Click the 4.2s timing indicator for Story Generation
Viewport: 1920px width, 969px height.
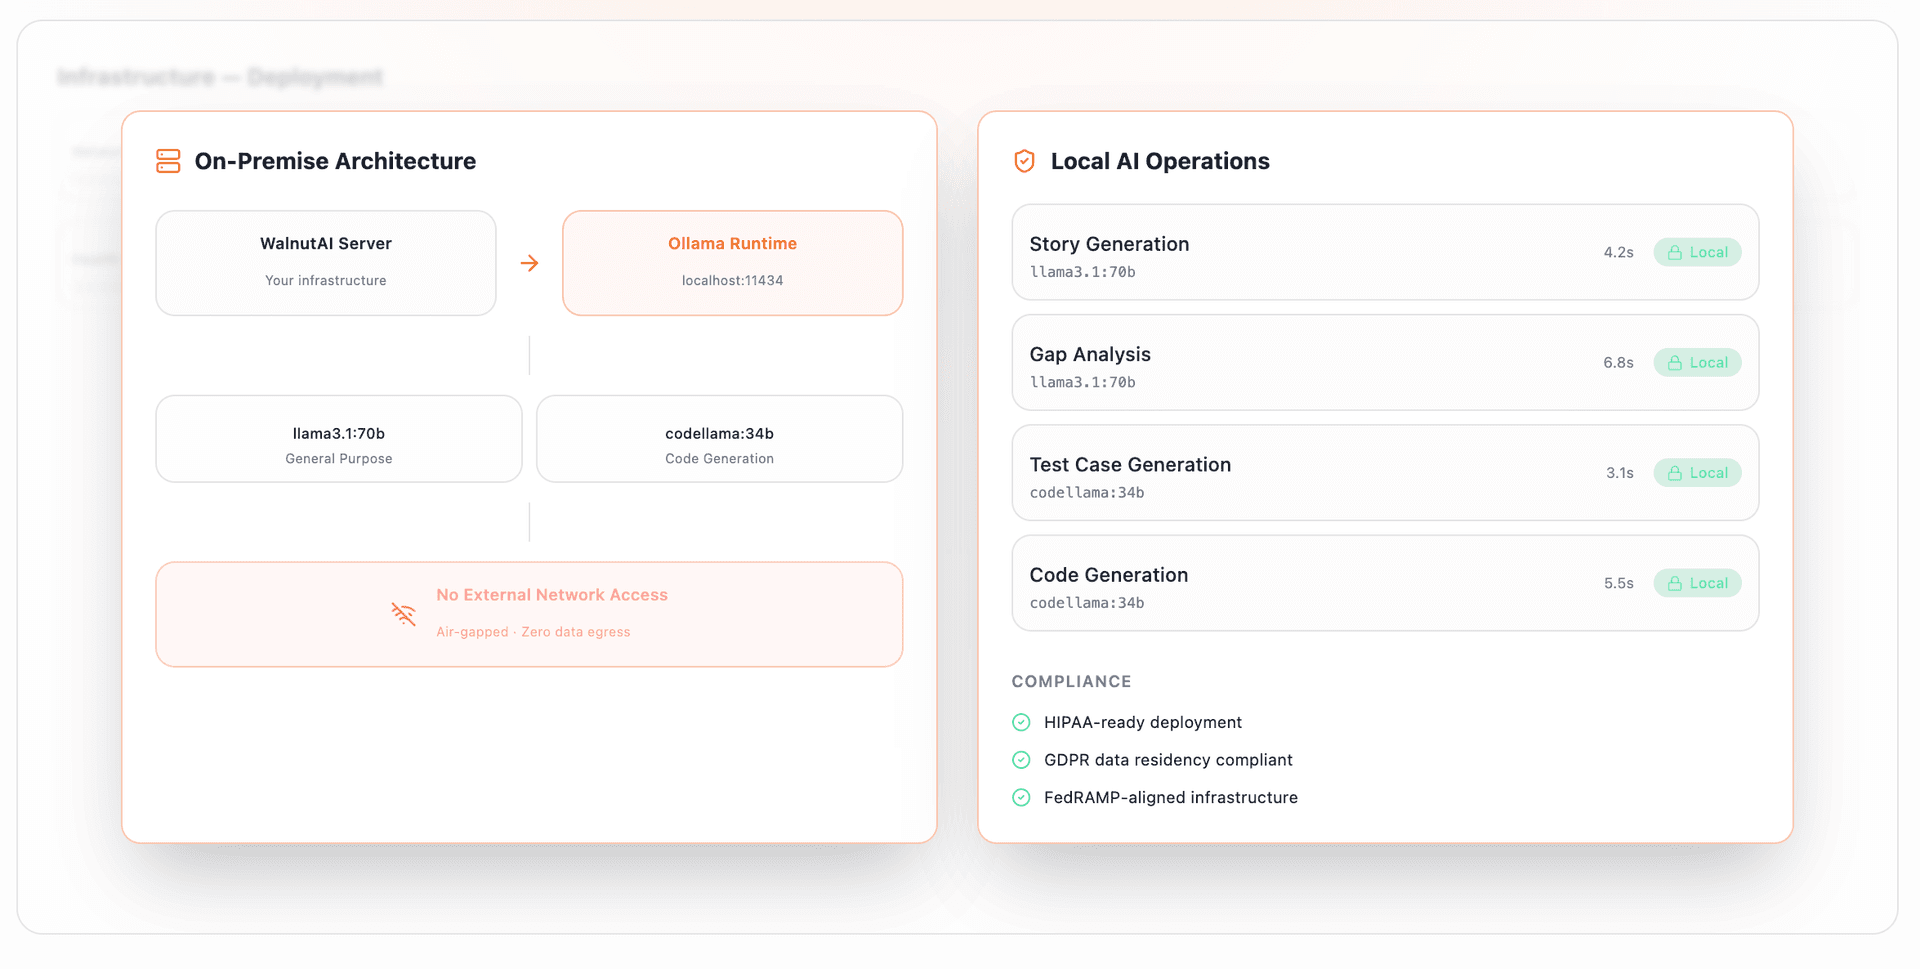point(1618,252)
